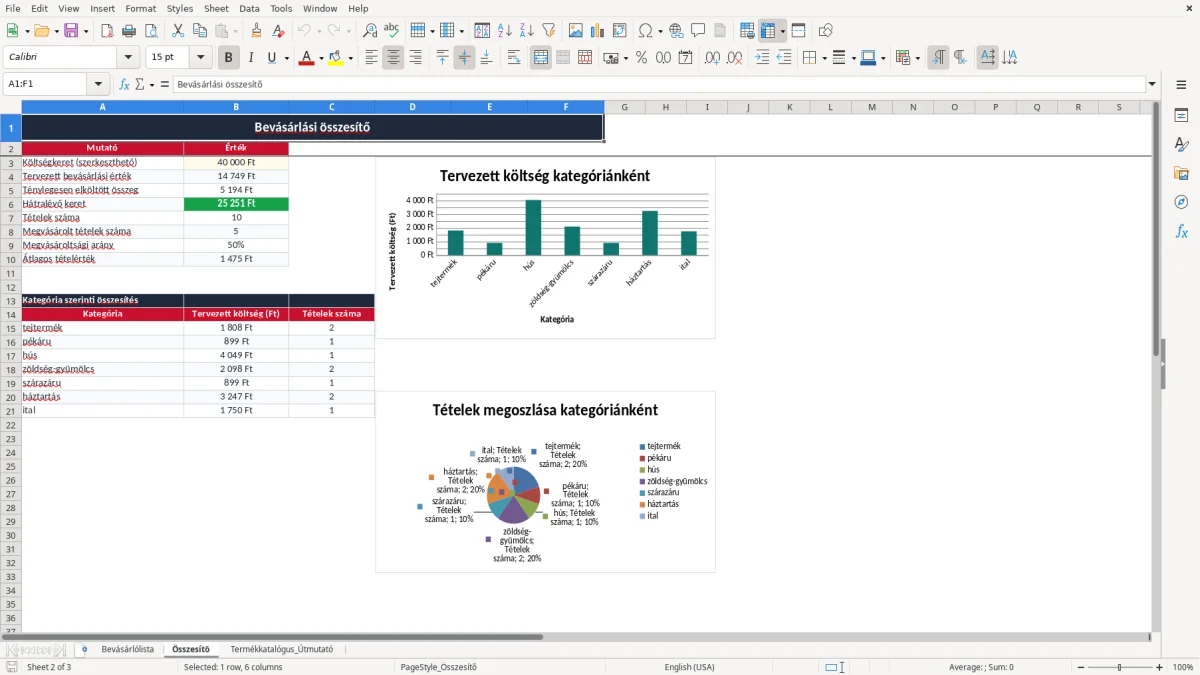Screen dimensions: 1200x675
Task: Select row 12 header
Action: pyautogui.click(x=11, y=286)
